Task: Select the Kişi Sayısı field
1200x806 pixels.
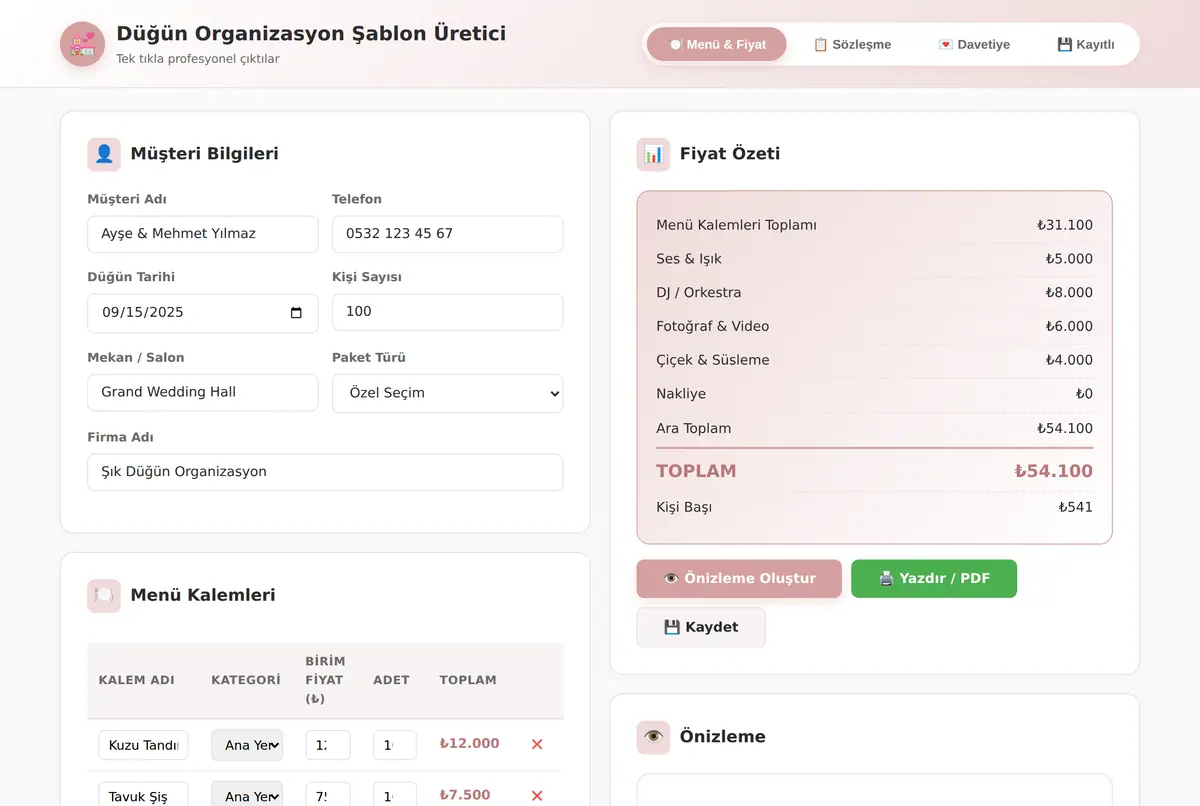Action: (x=447, y=312)
